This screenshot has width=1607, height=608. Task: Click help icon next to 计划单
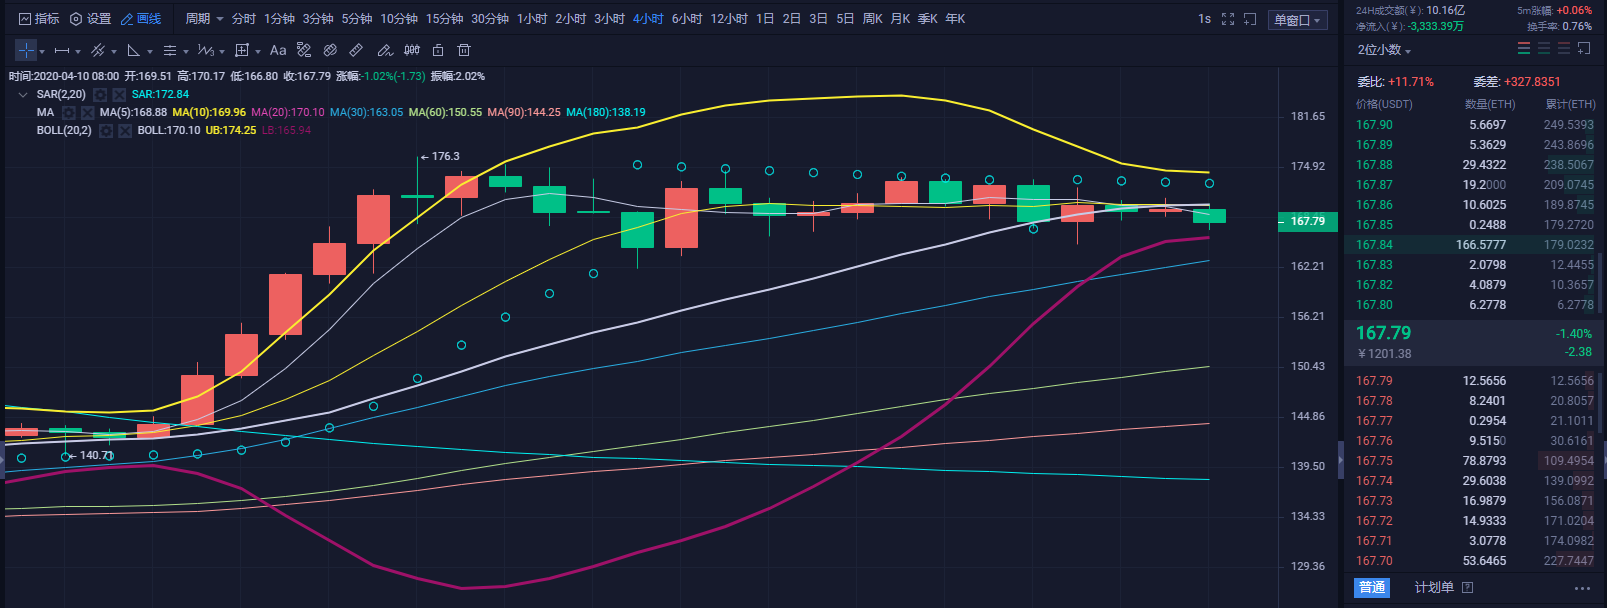tap(1468, 587)
